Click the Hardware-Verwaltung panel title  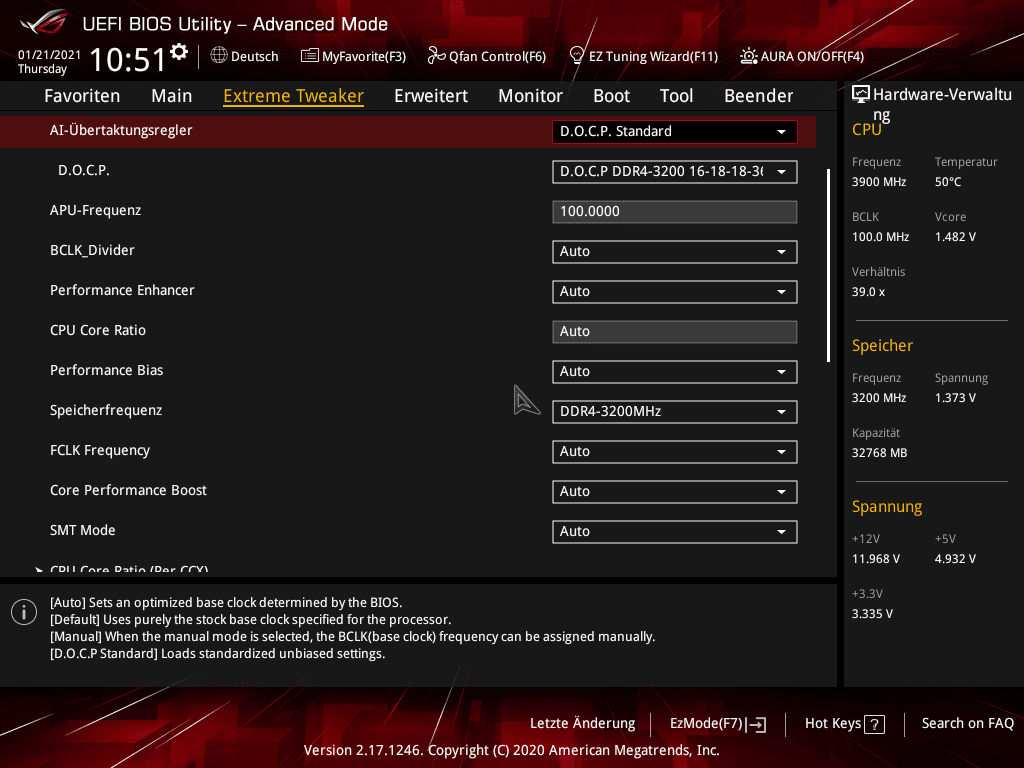coord(942,104)
